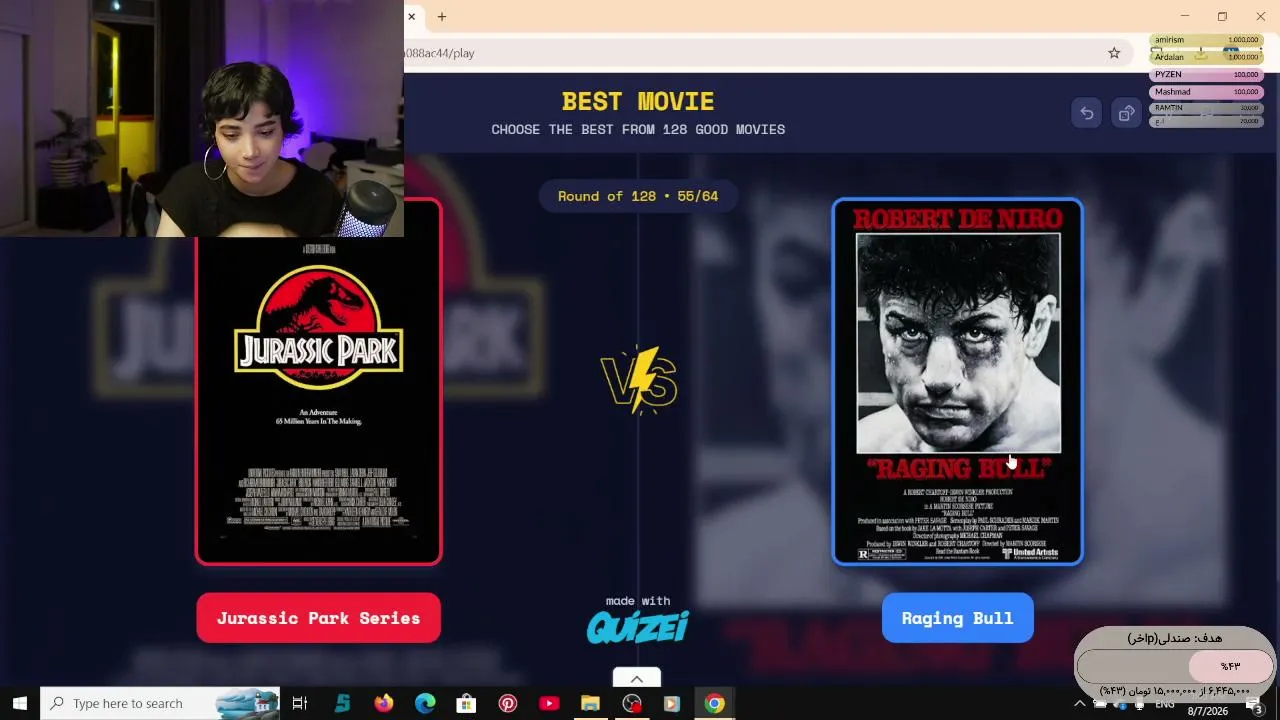Open Pinterest from the taskbar
This screenshot has width=1280, height=720.
[x=508, y=703]
